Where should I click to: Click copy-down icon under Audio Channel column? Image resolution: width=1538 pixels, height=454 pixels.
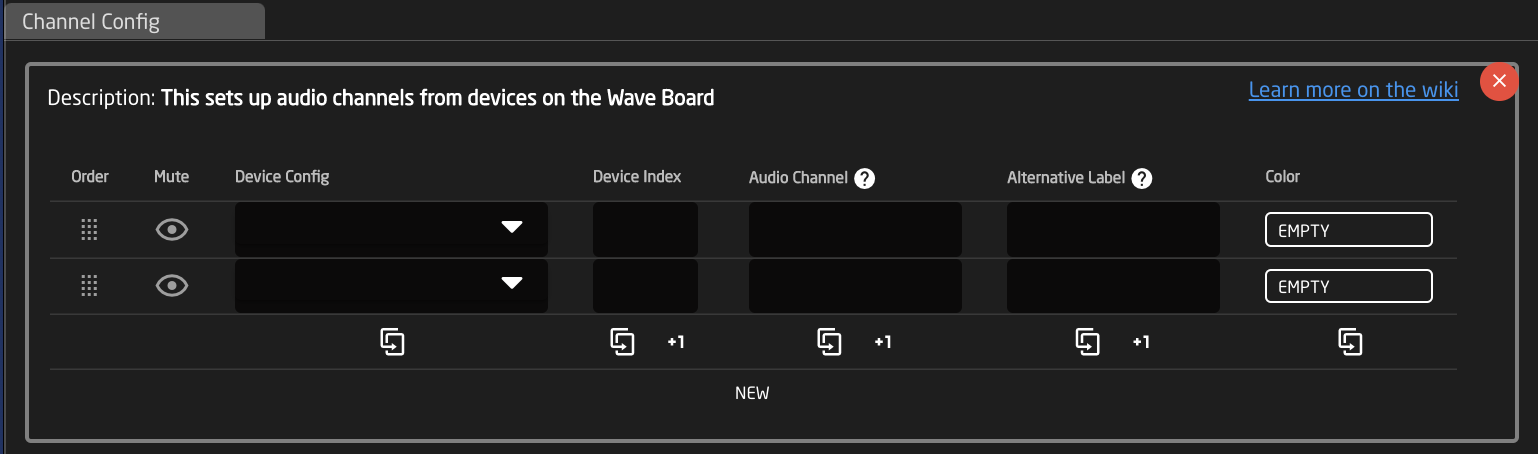(x=830, y=342)
